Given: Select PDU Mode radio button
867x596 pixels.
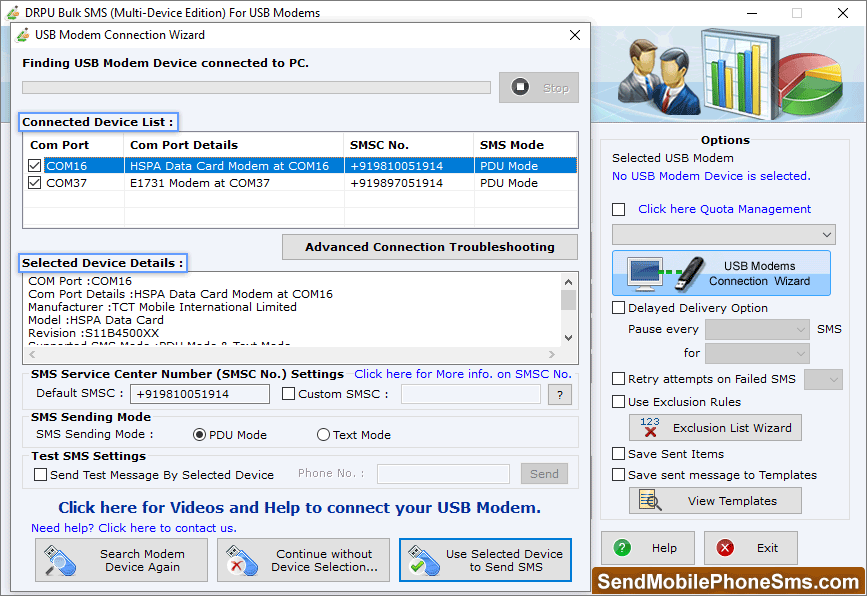Looking at the screenshot, I should click(199, 435).
